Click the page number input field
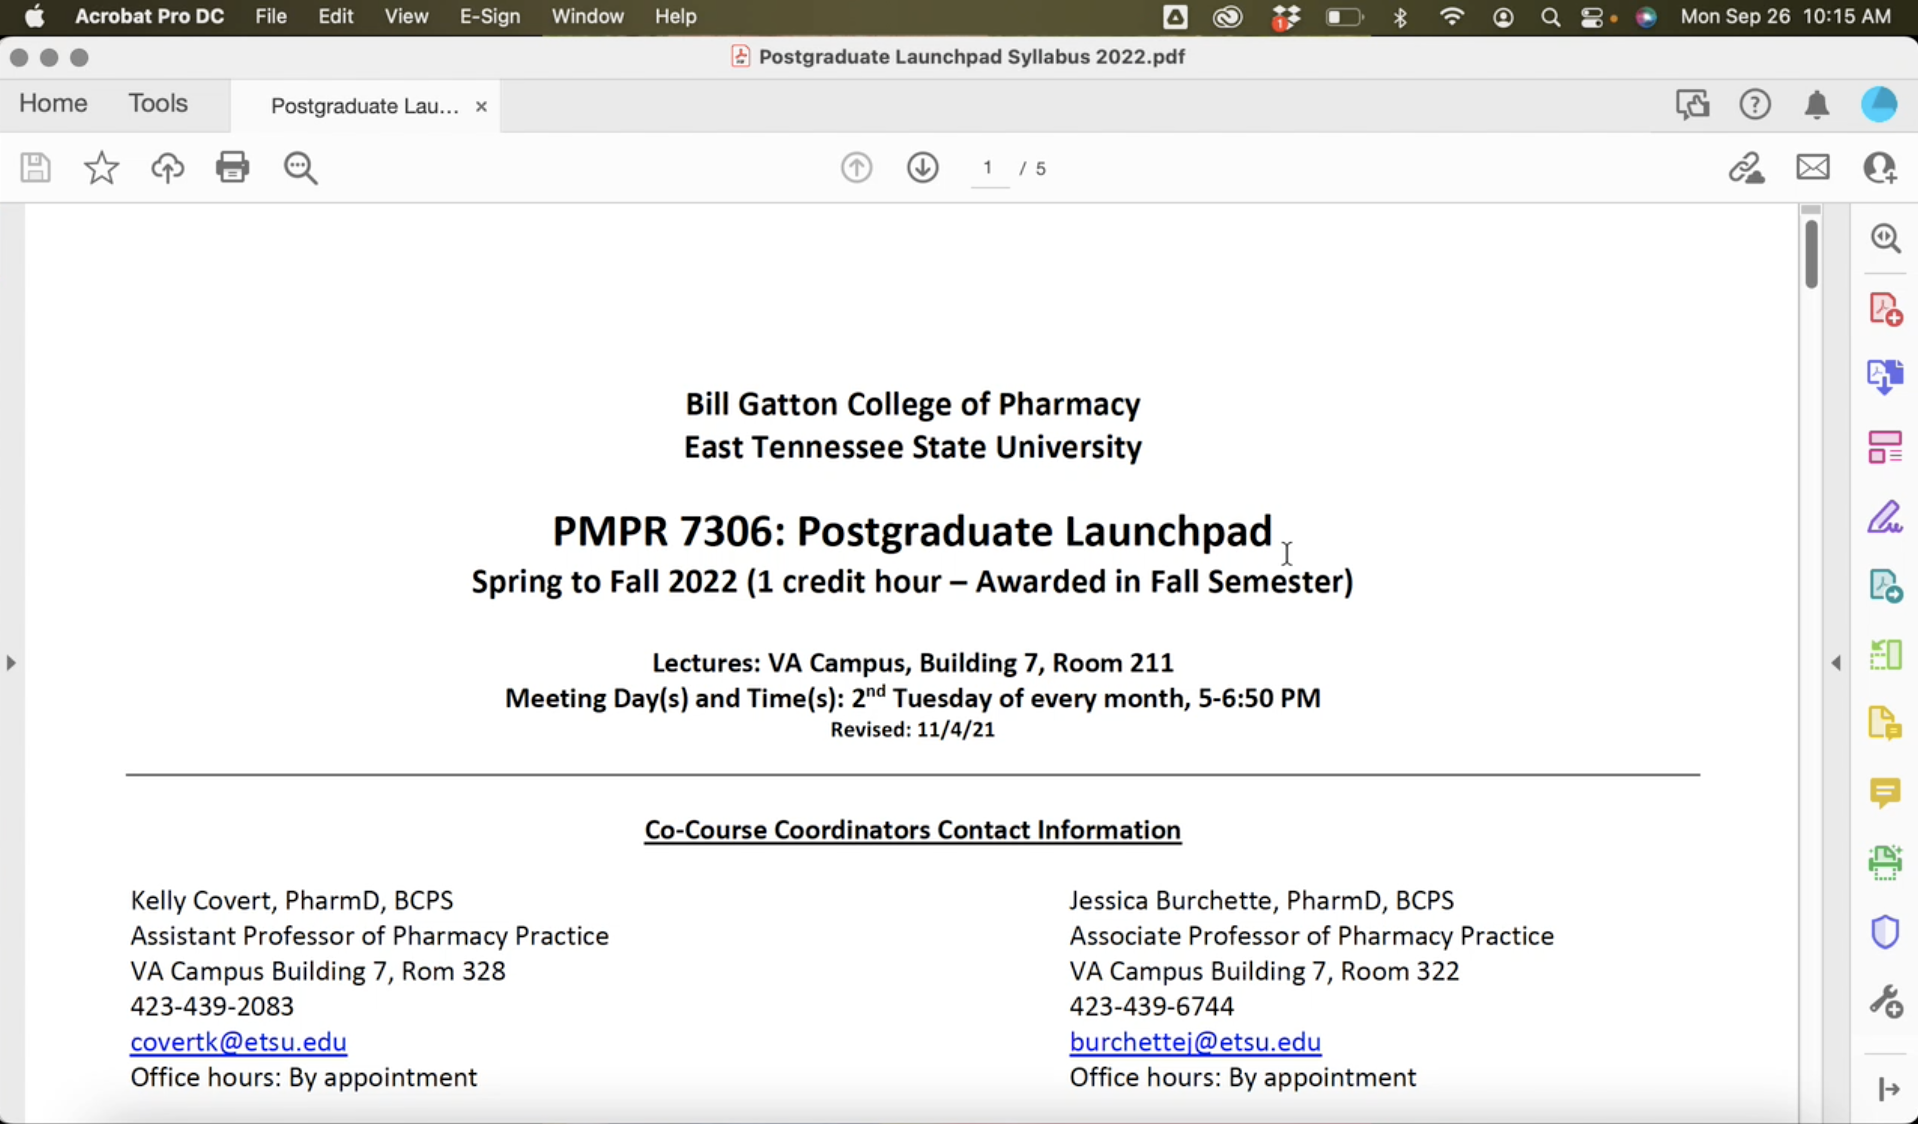The image size is (1918, 1124). pos(988,168)
